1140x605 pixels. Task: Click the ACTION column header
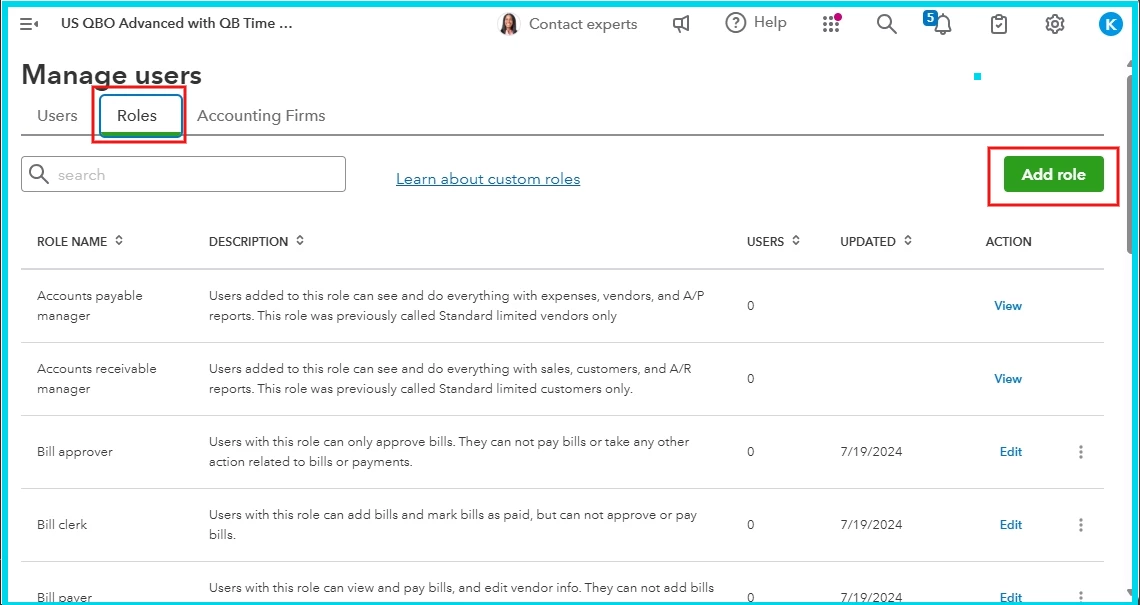(x=1008, y=241)
